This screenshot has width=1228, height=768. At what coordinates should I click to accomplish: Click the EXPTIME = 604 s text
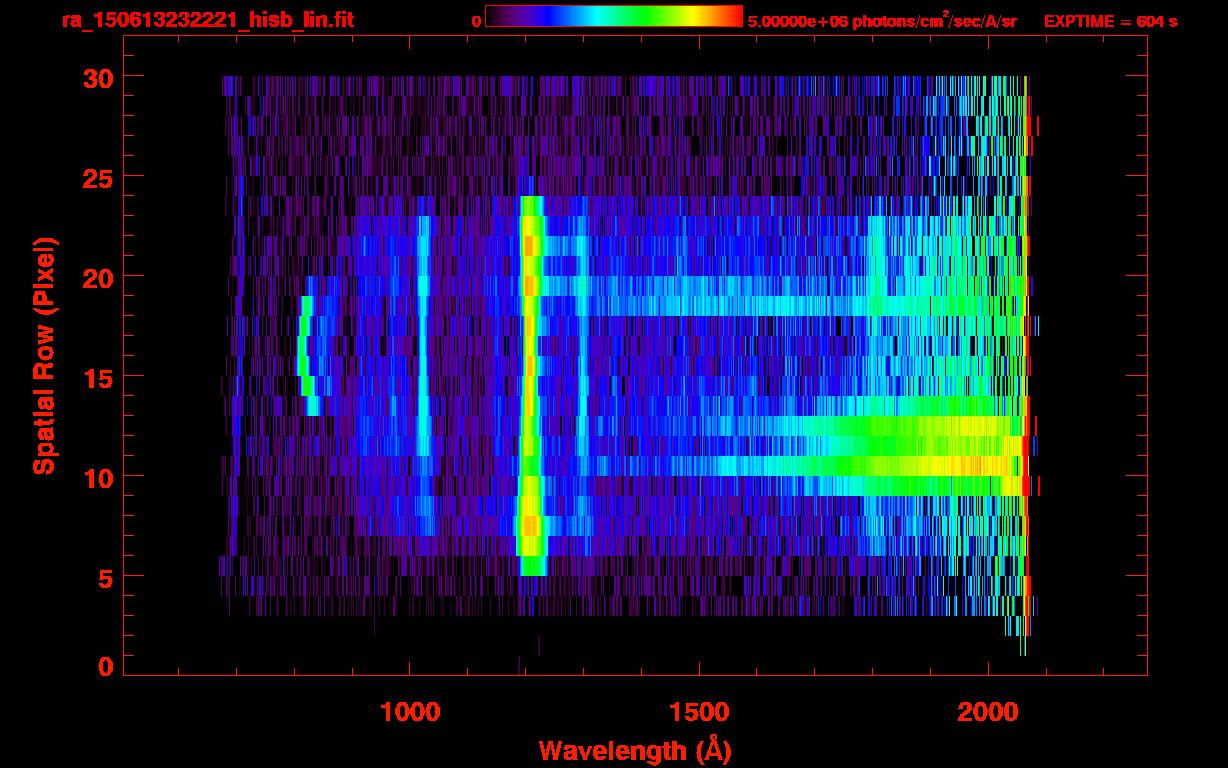click(x=1110, y=21)
